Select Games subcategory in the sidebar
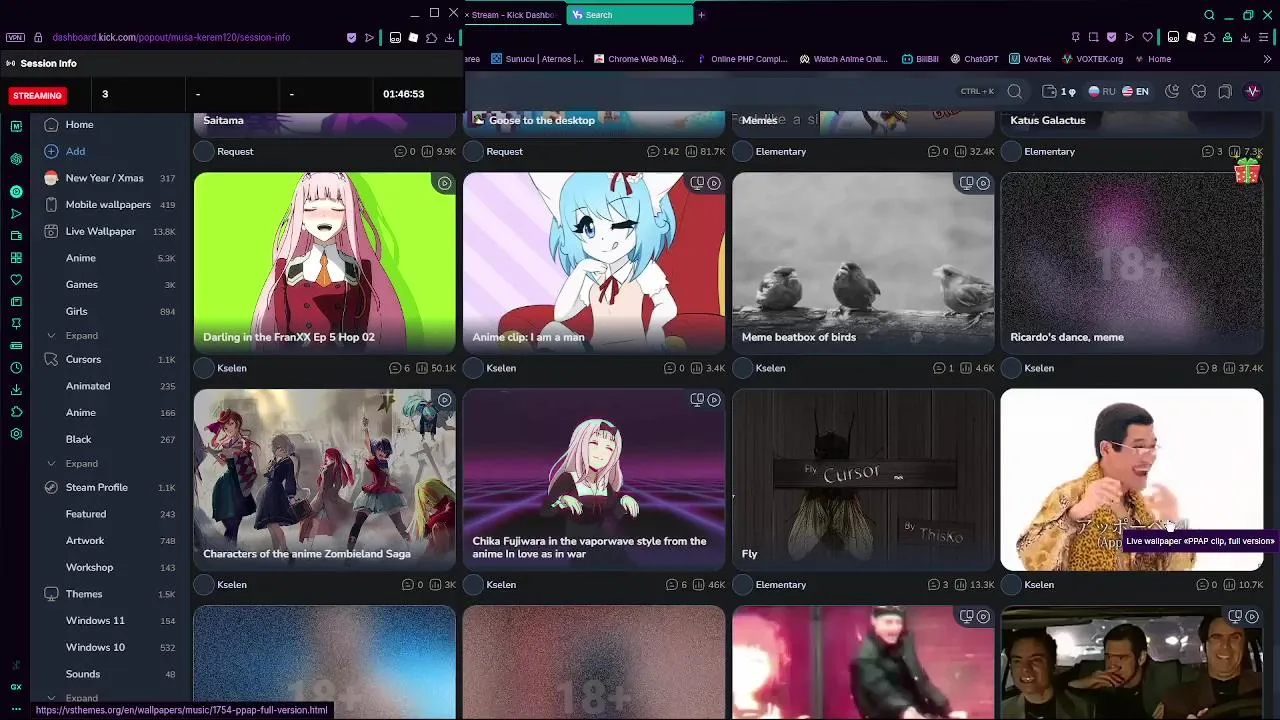Image resolution: width=1280 pixels, height=720 pixels. [x=82, y=285]
